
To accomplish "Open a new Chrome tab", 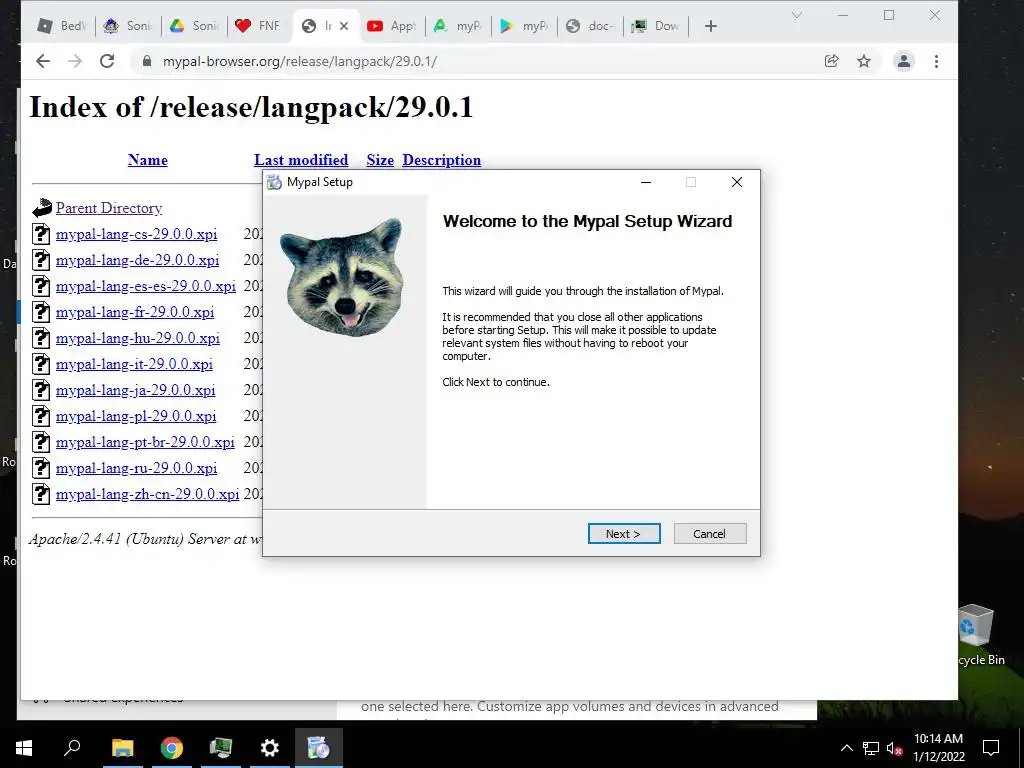I will click(711, 26).
